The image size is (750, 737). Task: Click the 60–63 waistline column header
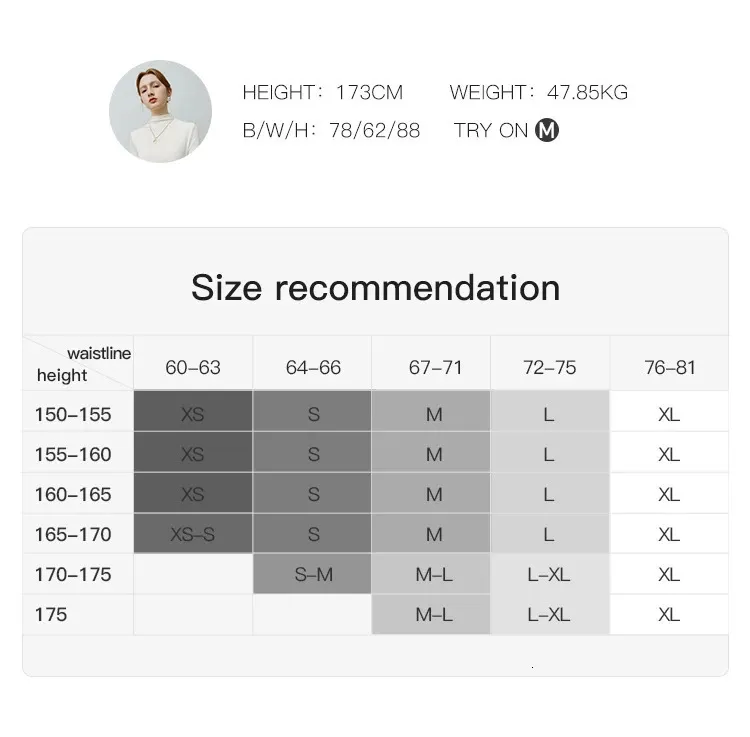(x=193, y=367)
